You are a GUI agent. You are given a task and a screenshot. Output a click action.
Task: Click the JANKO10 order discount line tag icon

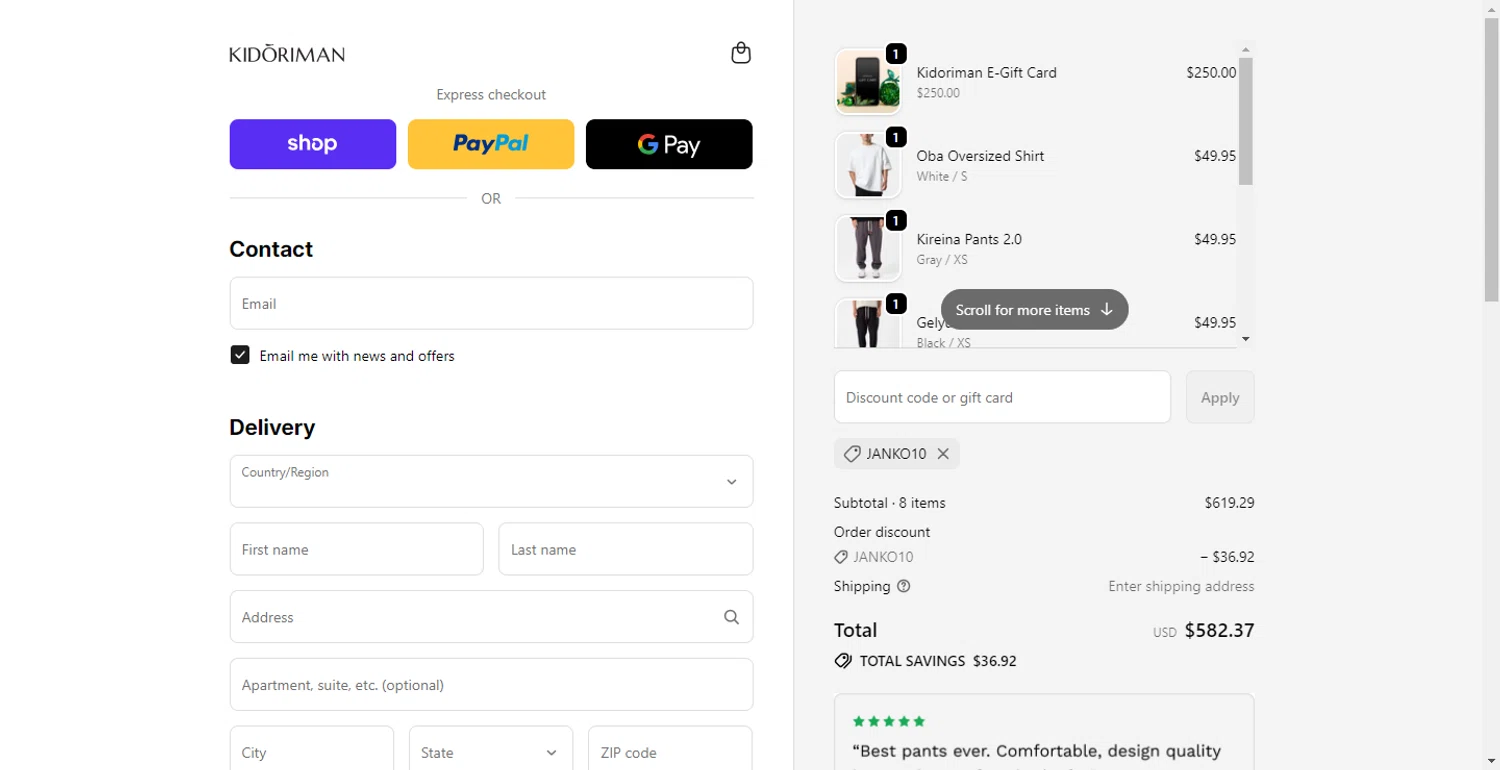[841, 557]
